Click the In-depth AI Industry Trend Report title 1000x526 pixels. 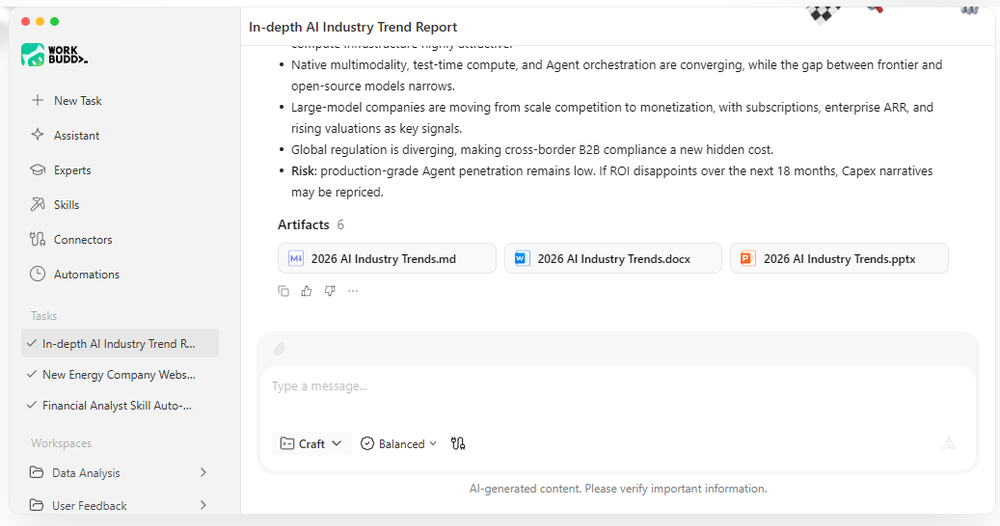click(353, 27)
